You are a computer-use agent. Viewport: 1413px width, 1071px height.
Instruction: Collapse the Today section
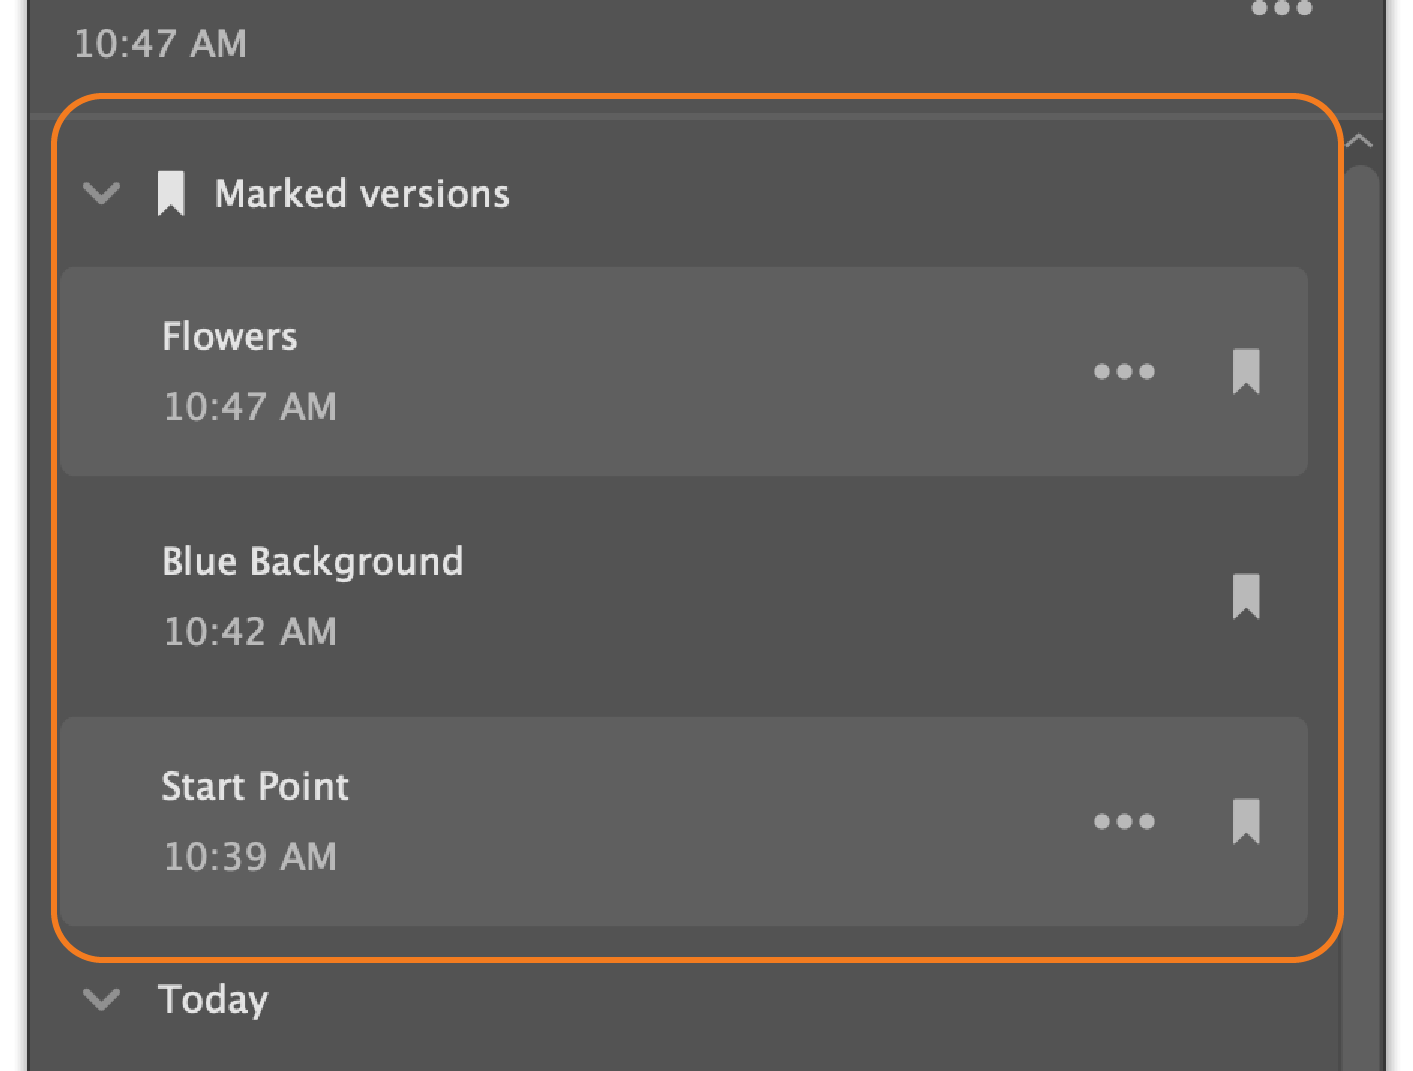102,999
